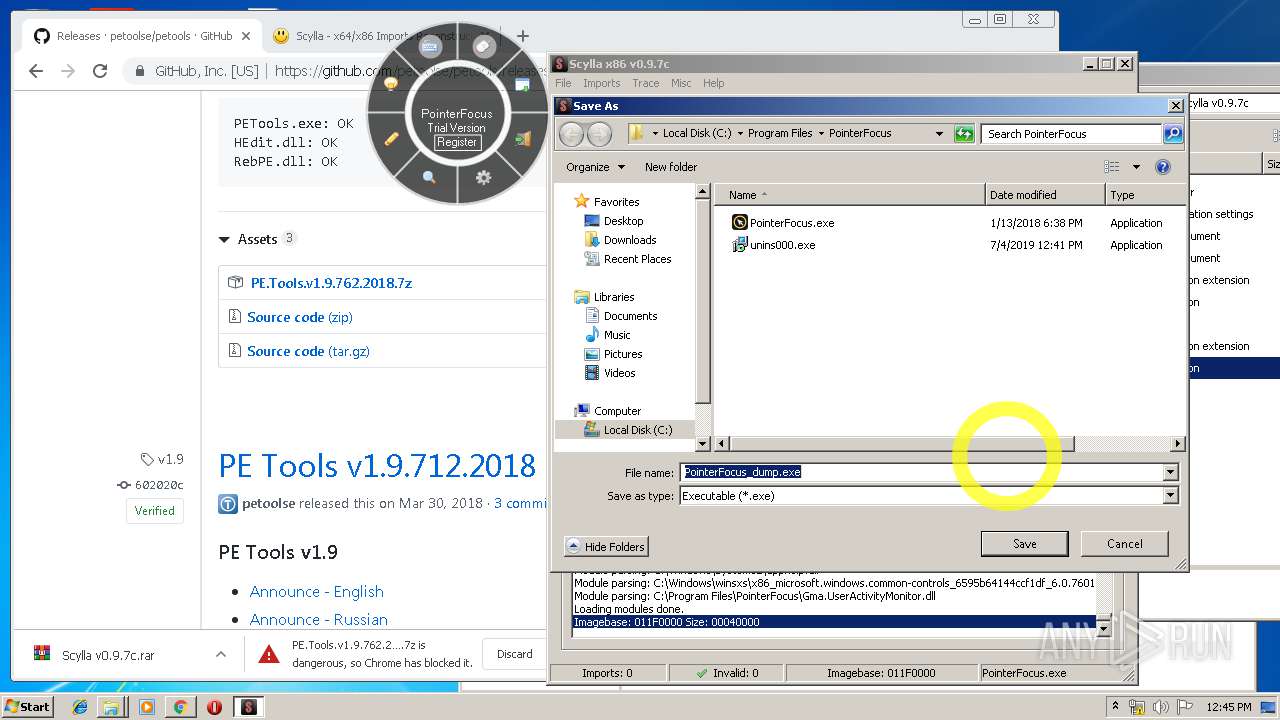Screen dimensions: 1280x720
Task: Click the keyboard icon in PointerFocus wheel
Action: coord(431,47)
